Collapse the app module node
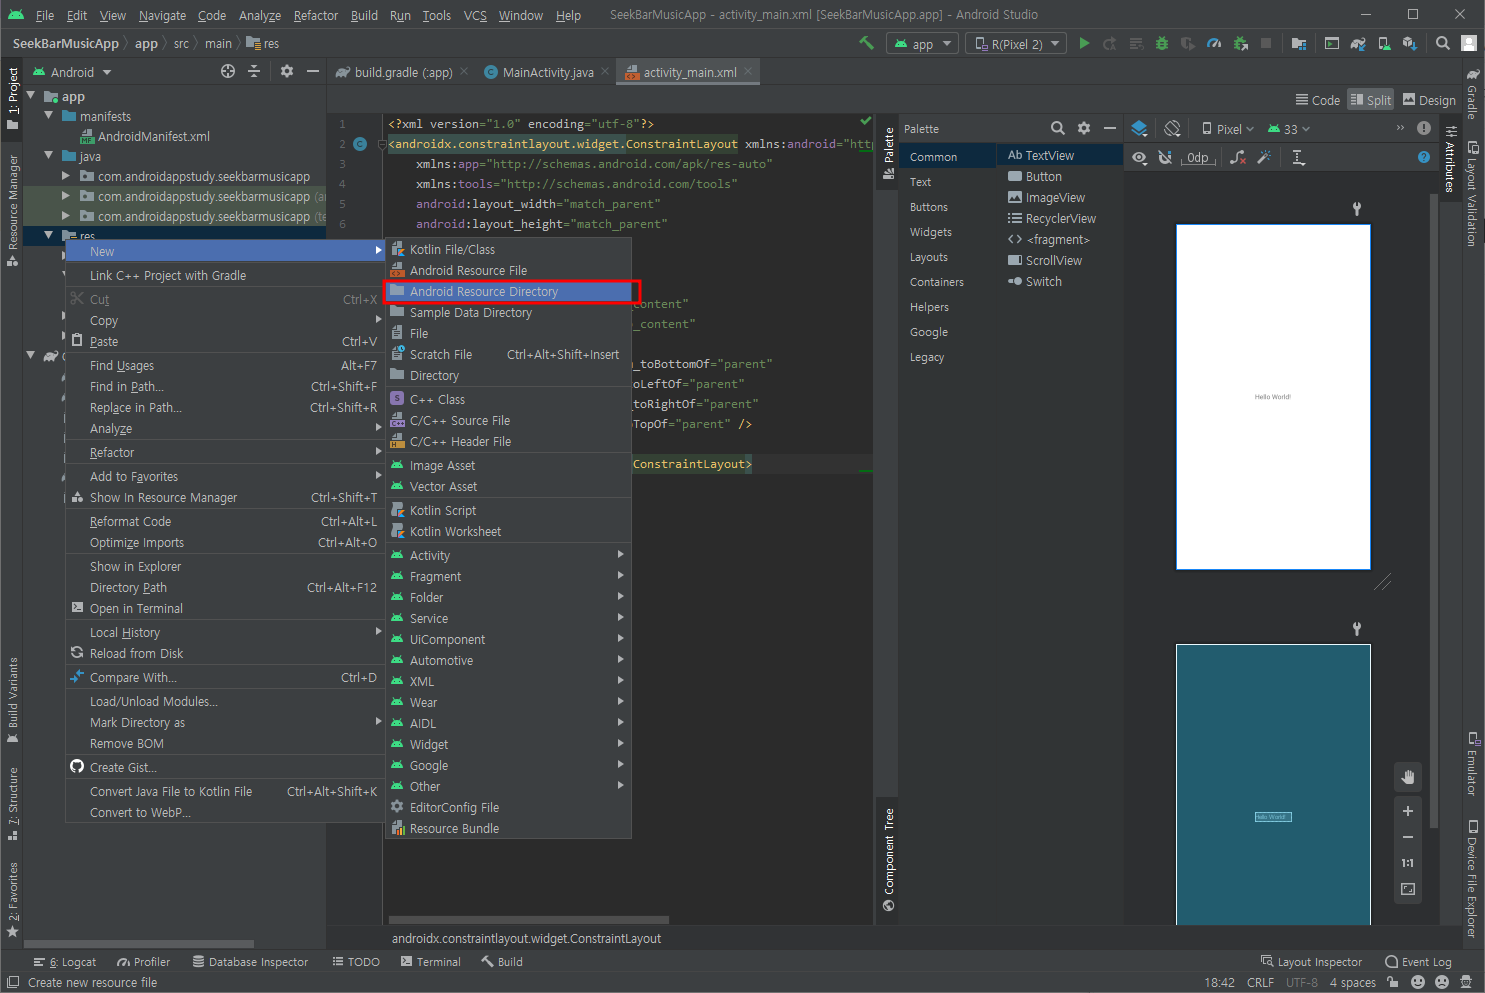 [31, 96]
